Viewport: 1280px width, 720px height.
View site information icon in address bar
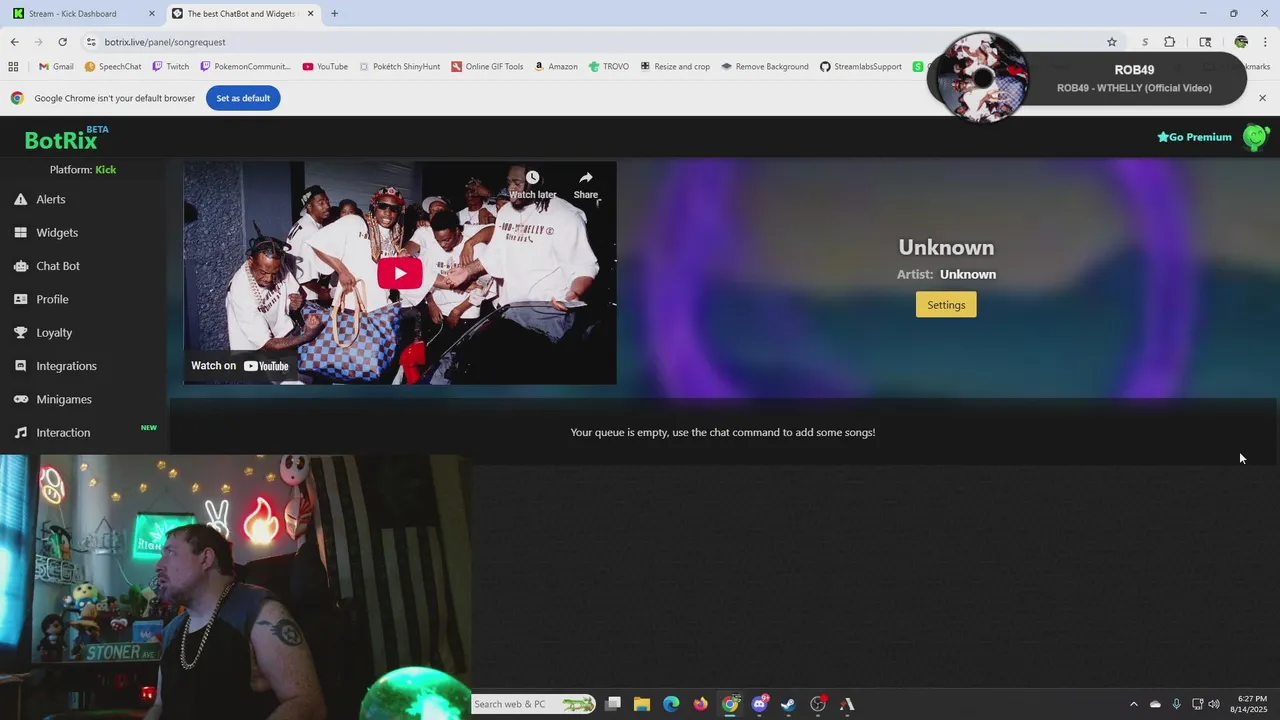point(91,42)
